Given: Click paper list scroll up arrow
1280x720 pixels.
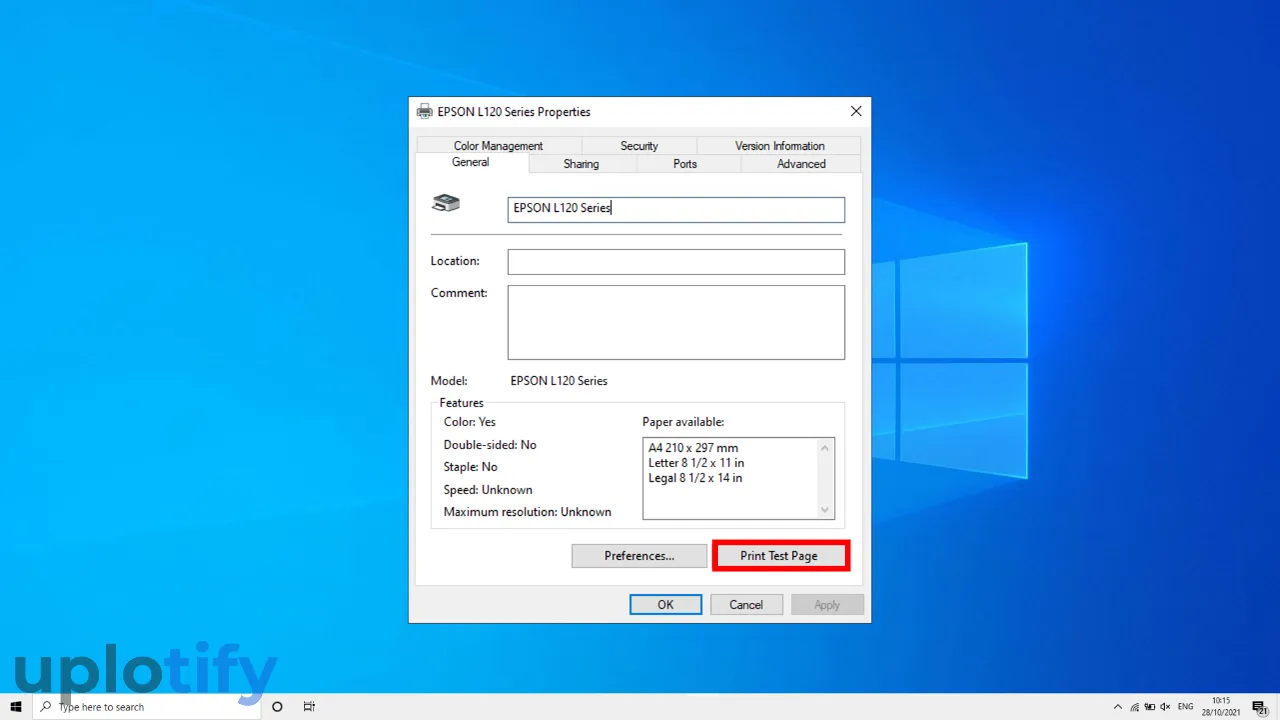Looking at the screenshot, I should pos(825,447).
